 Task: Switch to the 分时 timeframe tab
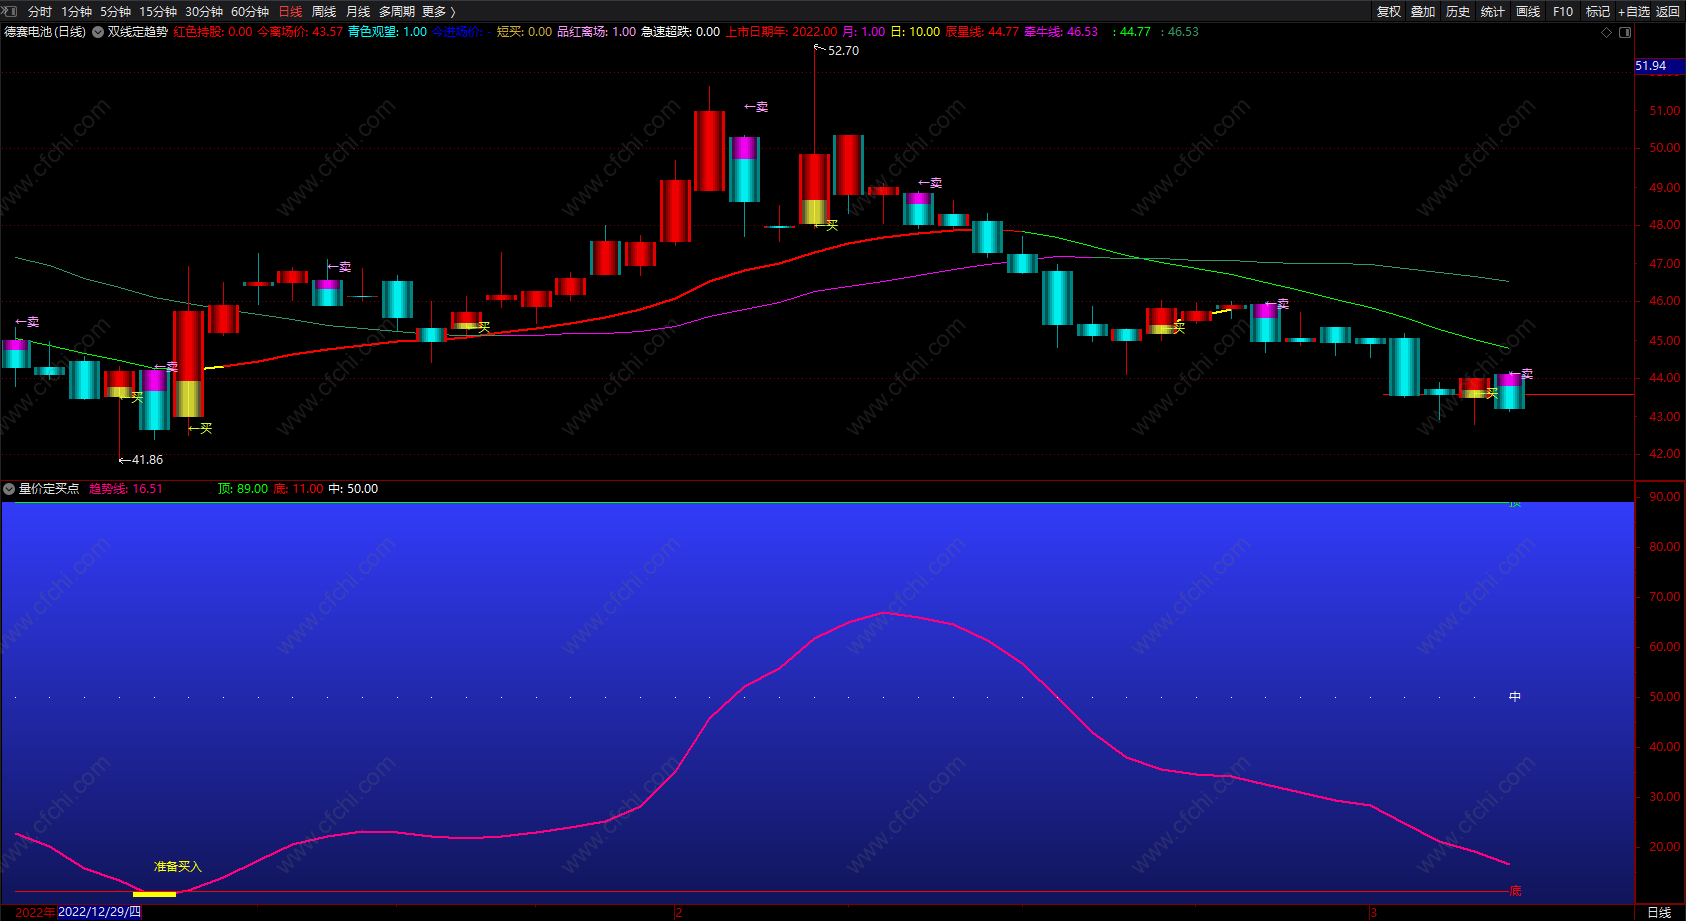click(40, 11)
